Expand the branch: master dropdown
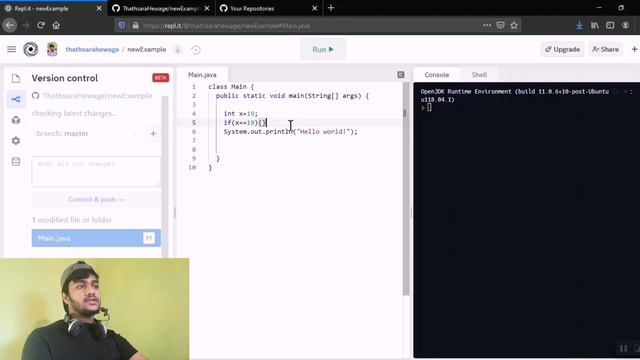The image size is (640, 360). (x=86, y=133)
